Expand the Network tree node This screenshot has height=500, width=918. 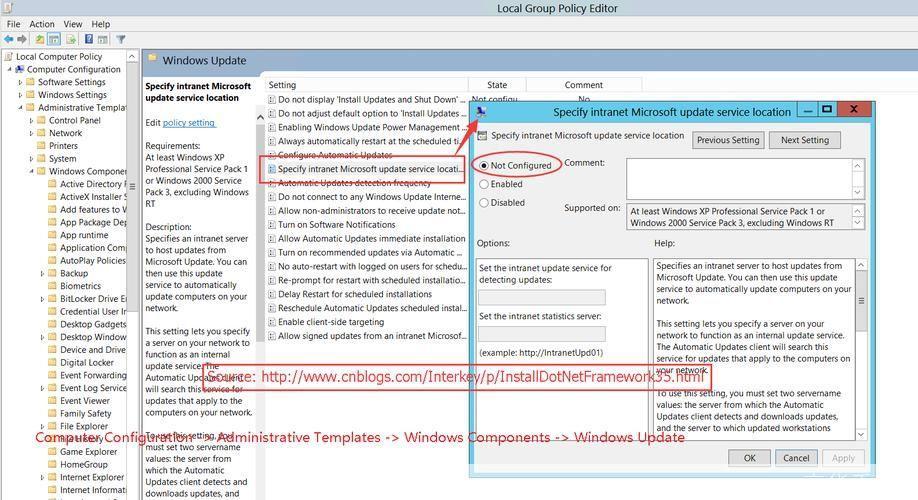click(32, 133)
